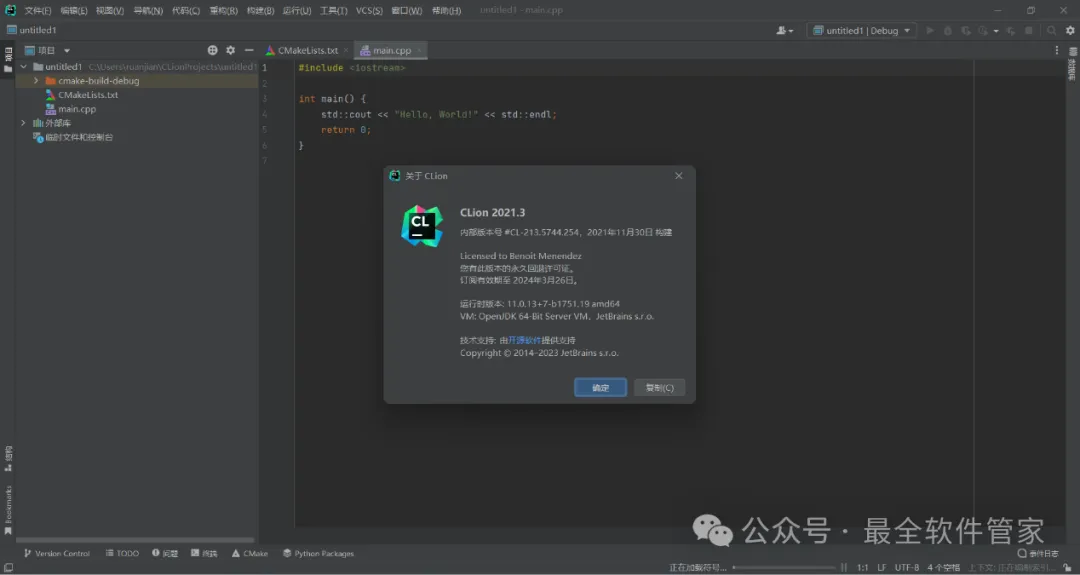1080x575 pixels.
Task: Click the Run button in the toolbar
Action: click(x=930, y=30)
